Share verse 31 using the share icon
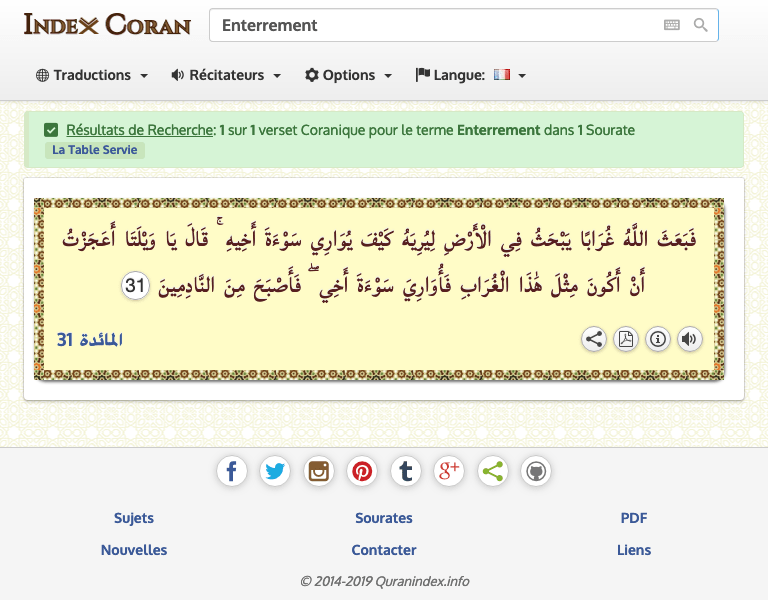 594,339
